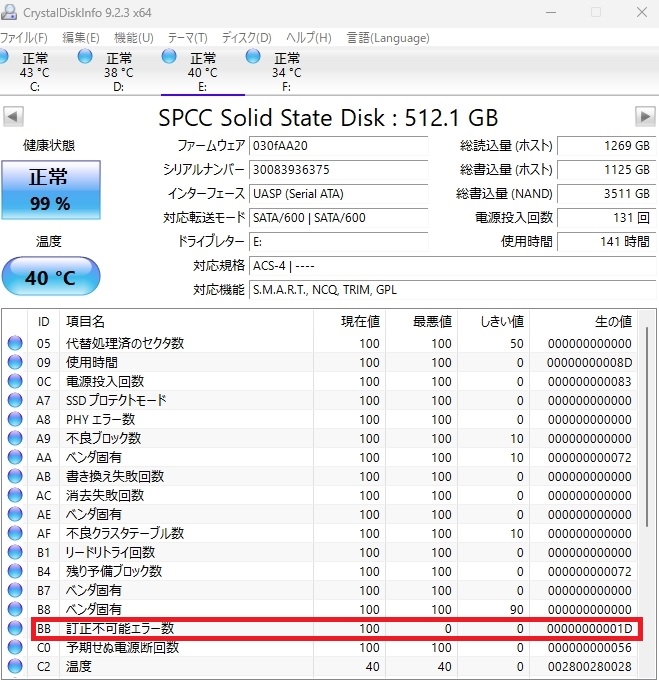The height and width of the screenshot is (680, 659).
Task: Click the usage time value 141 時間
Action: (607, 242)
